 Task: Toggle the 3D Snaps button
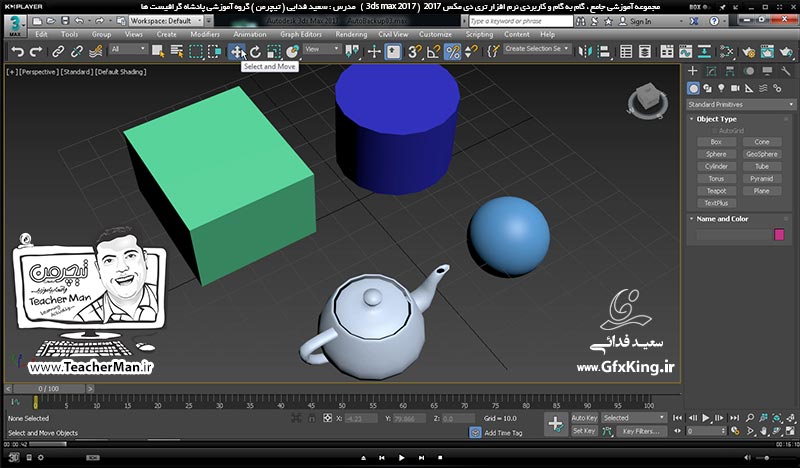[x=415, y=52]
